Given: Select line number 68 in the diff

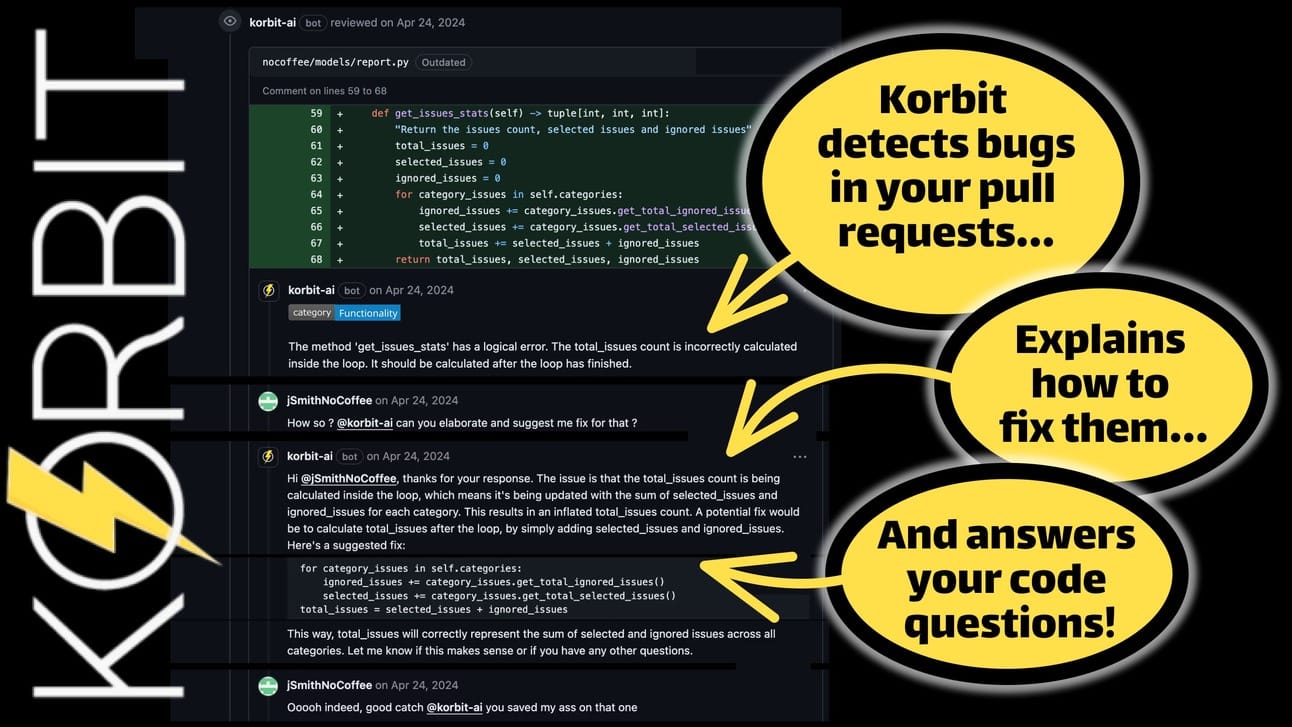Looking at the screenshot, I should pyautogui.click(x=316, y=260).
